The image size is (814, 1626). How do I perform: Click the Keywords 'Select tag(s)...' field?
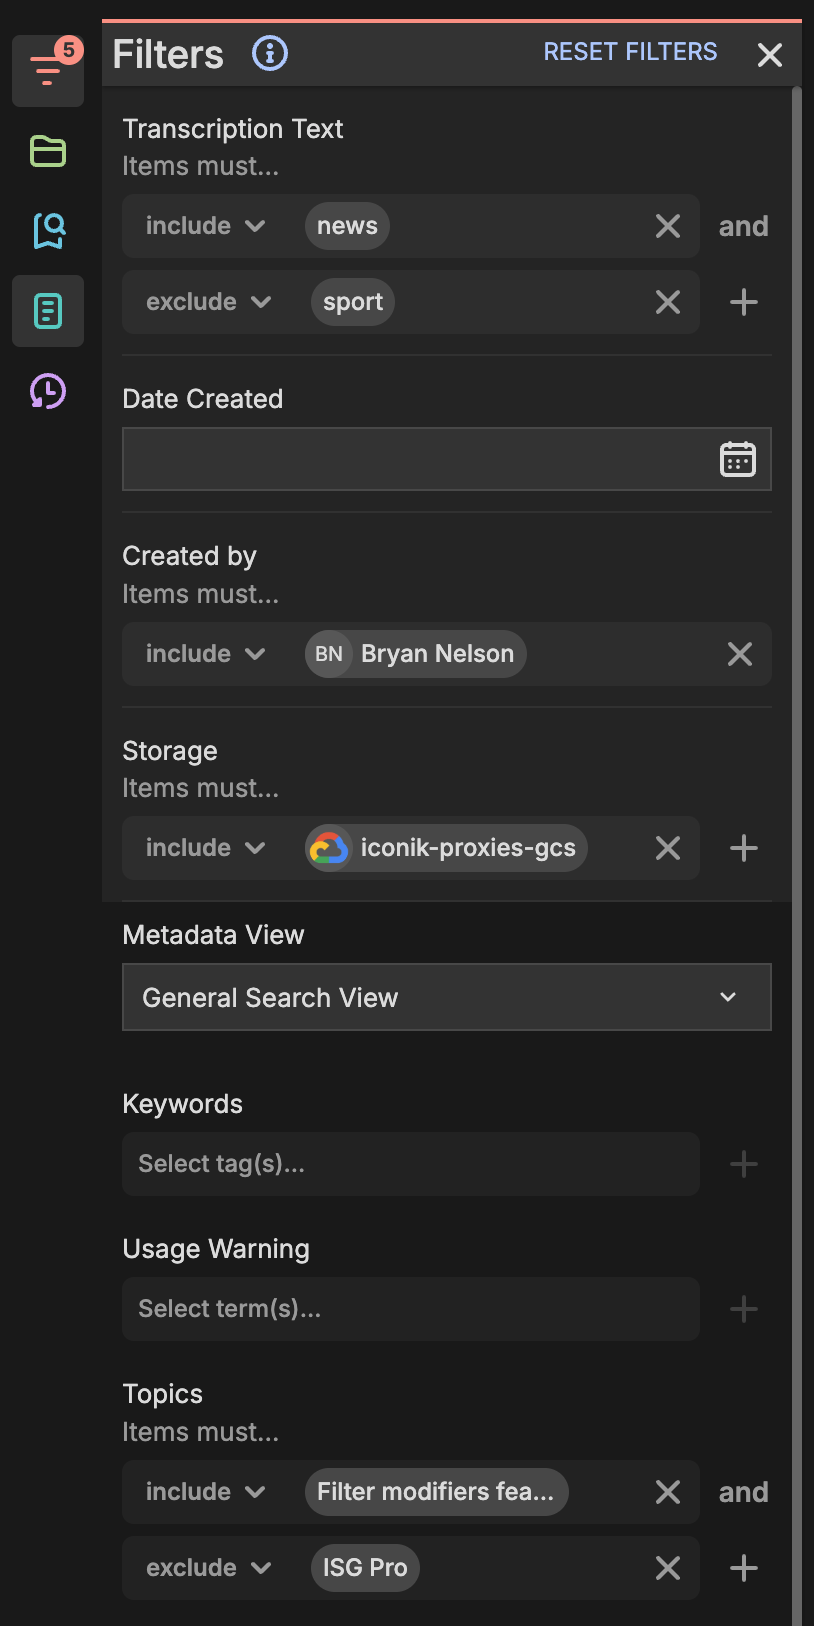[411, 1164]
